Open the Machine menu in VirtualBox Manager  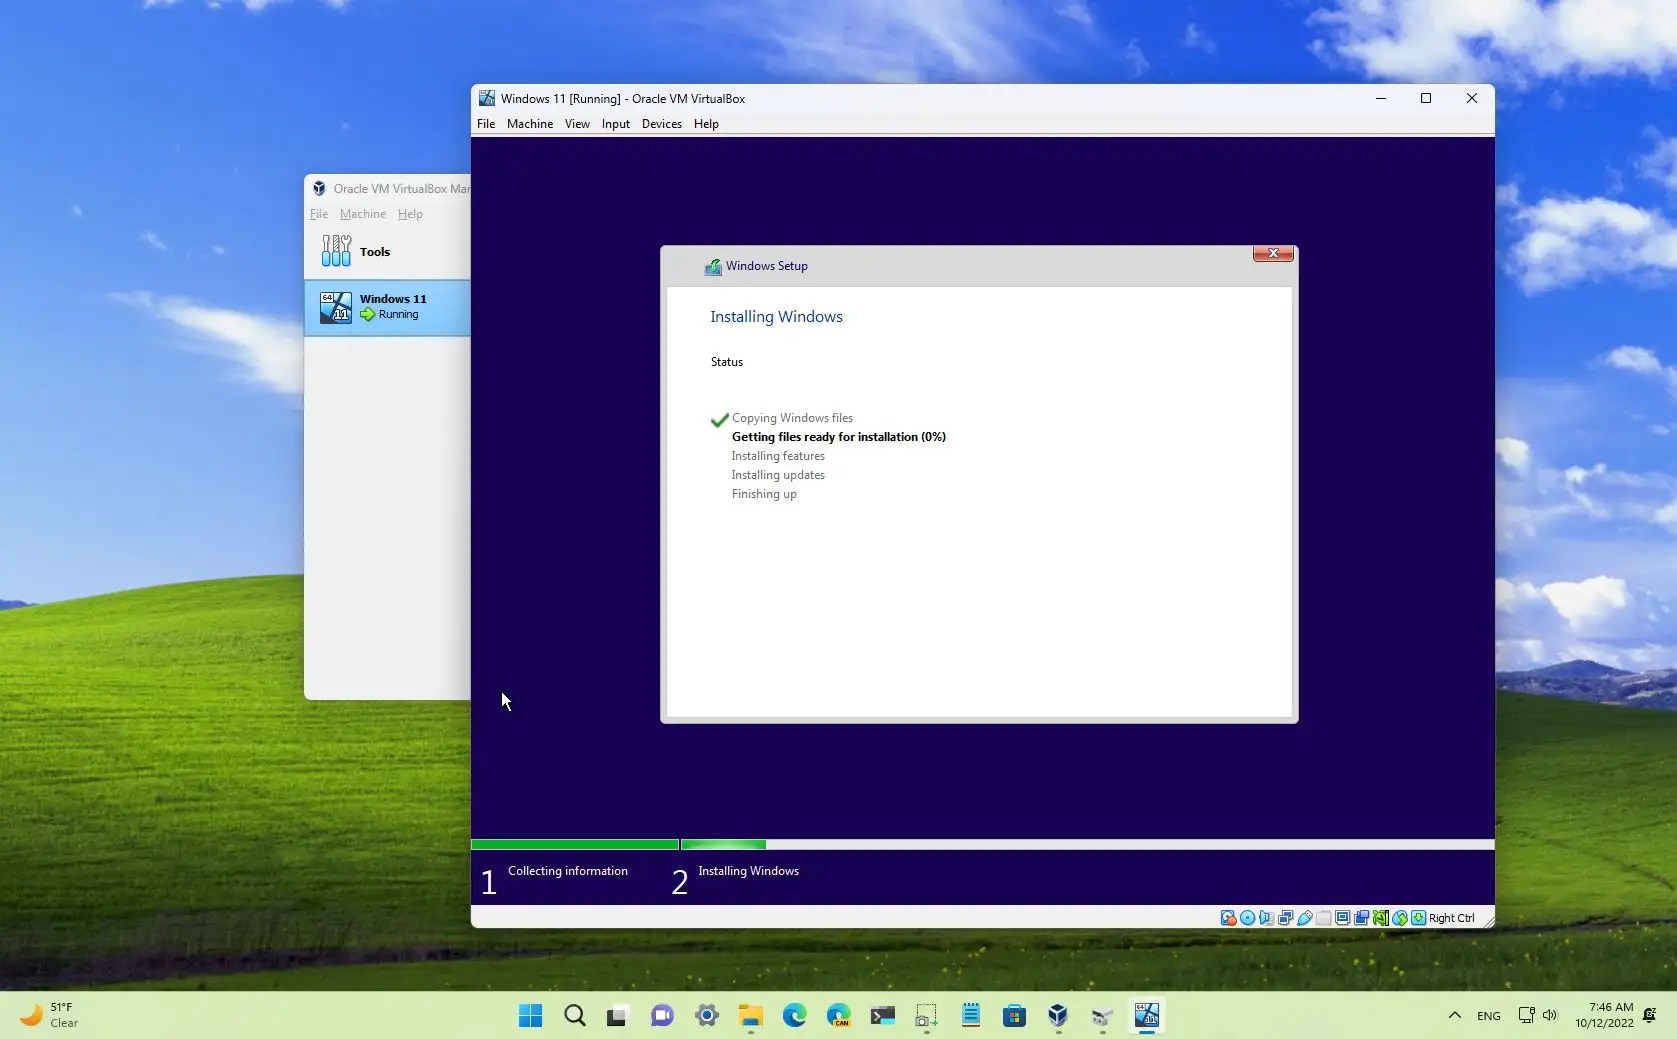click(362, 214)
